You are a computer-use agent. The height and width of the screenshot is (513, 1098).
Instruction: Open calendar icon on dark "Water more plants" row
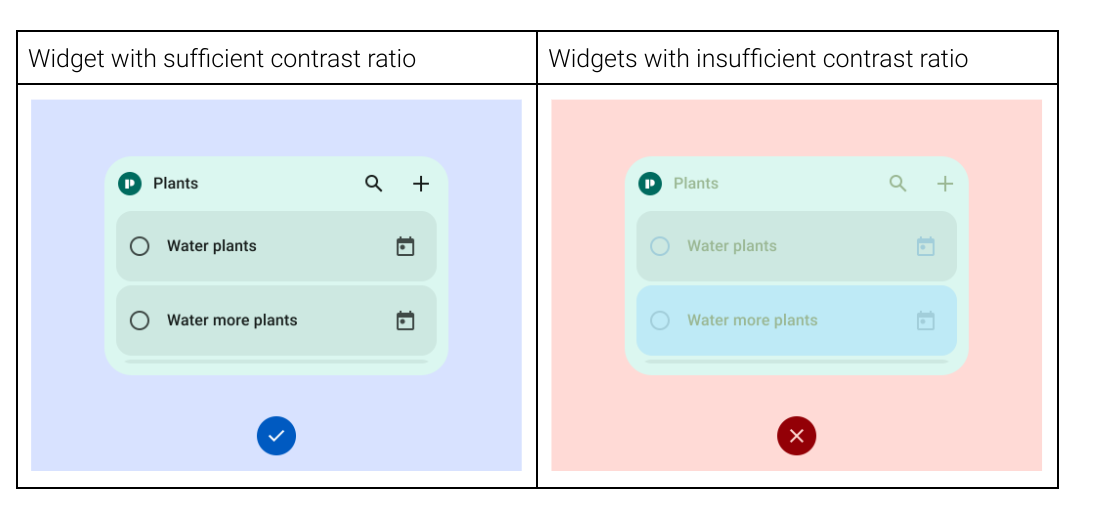(405, 321)
